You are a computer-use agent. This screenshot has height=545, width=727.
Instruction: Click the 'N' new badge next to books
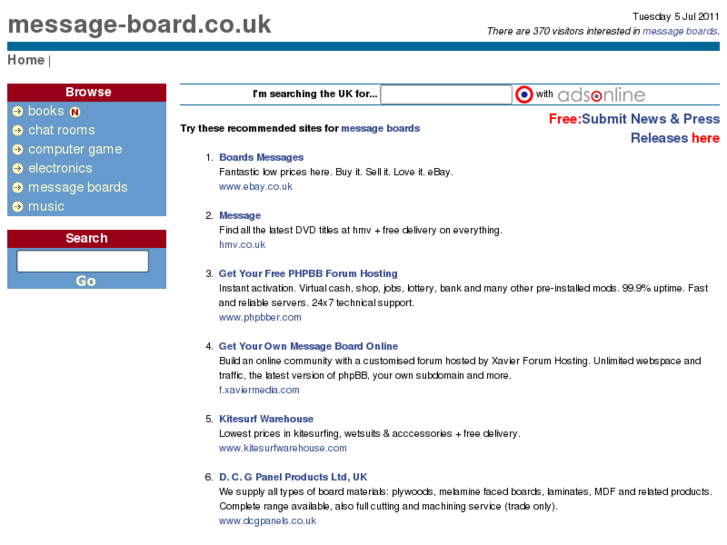(75, 112)
